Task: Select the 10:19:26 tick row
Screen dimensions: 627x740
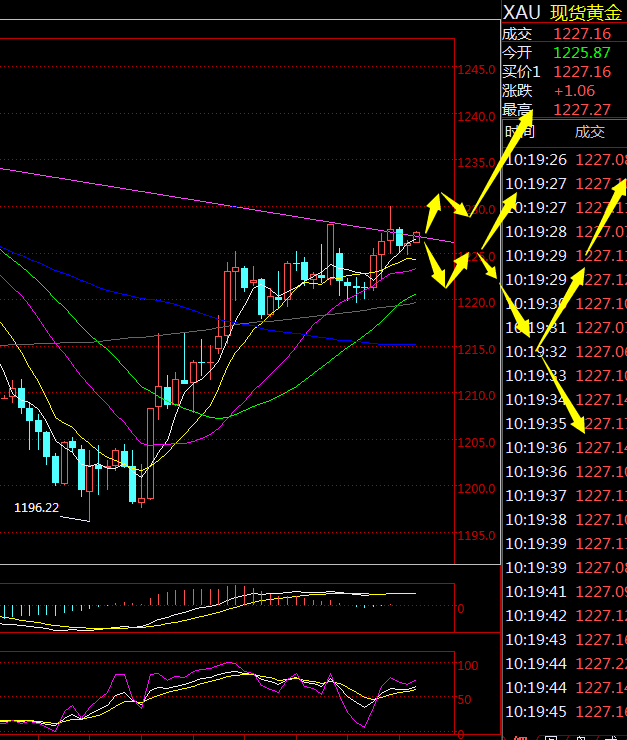Action: click(565, 160)
